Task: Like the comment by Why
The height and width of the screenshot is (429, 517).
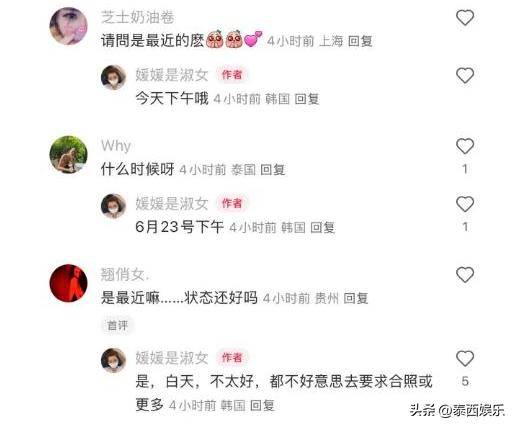Action: tap(465, 146)
